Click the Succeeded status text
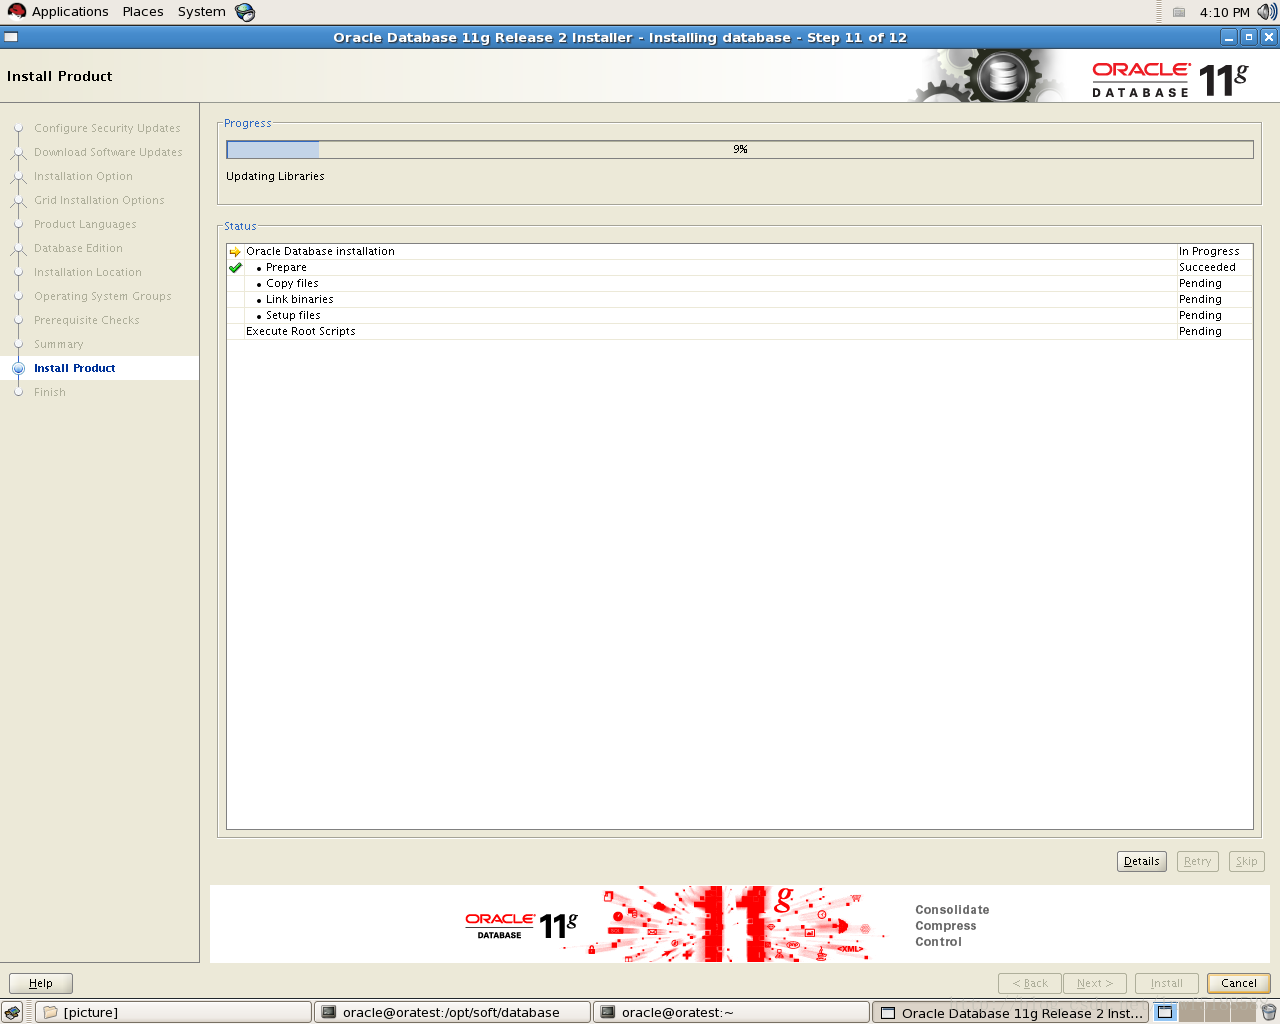 [x=1207, y=267]
